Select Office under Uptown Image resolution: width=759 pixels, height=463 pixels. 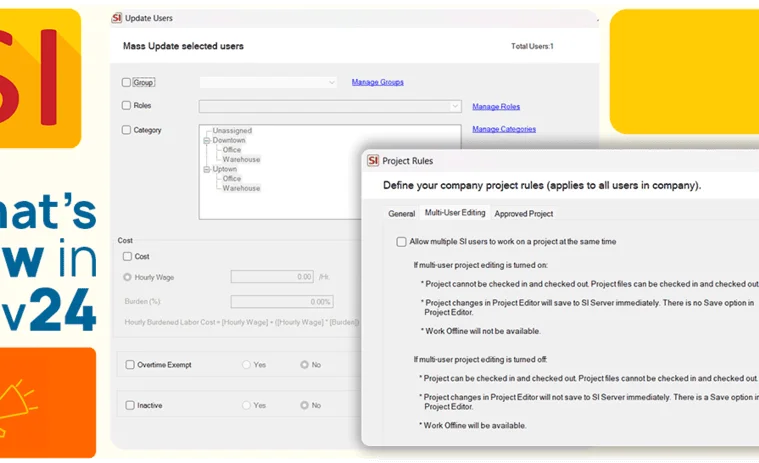click(x=232, y=179)
